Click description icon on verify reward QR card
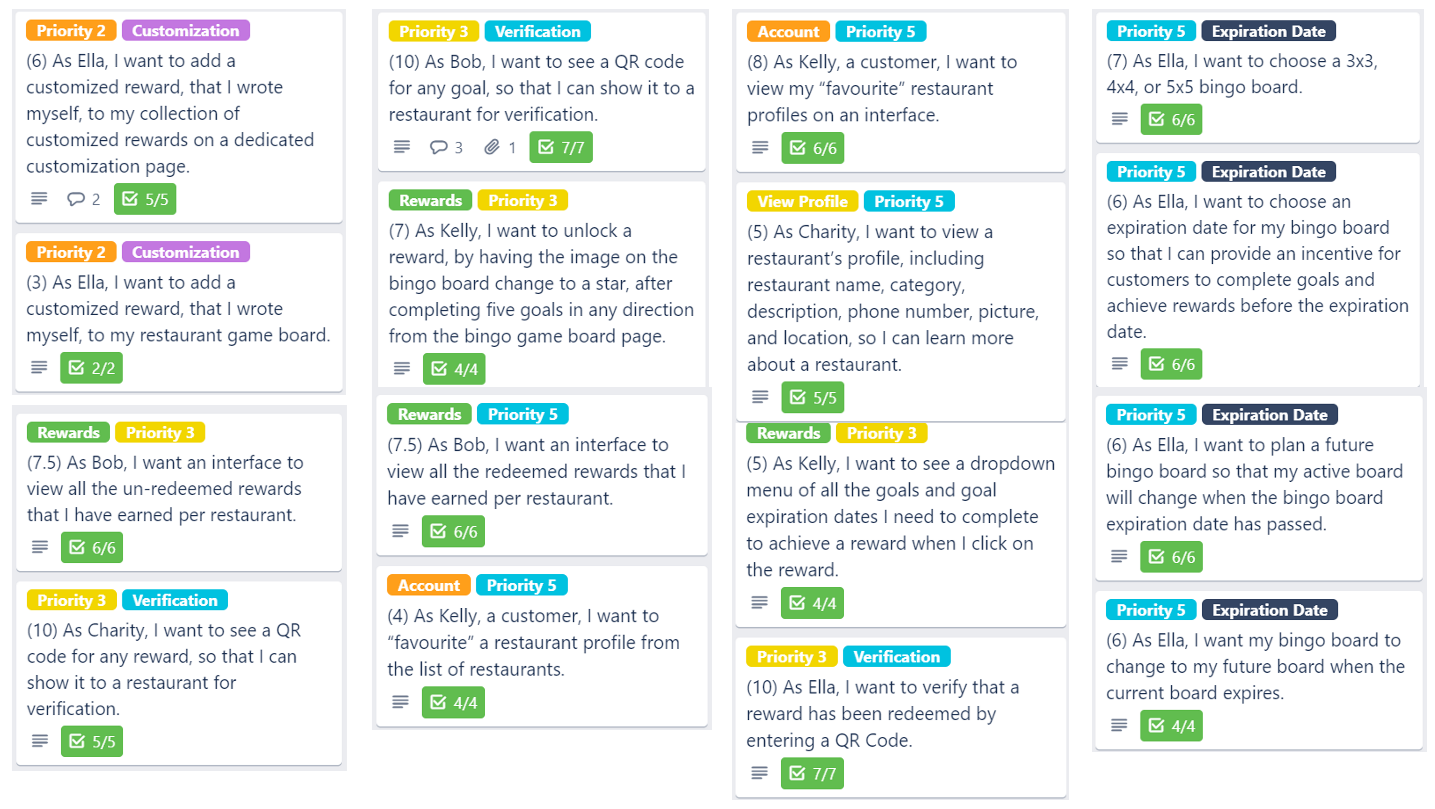 pos(760,773)
